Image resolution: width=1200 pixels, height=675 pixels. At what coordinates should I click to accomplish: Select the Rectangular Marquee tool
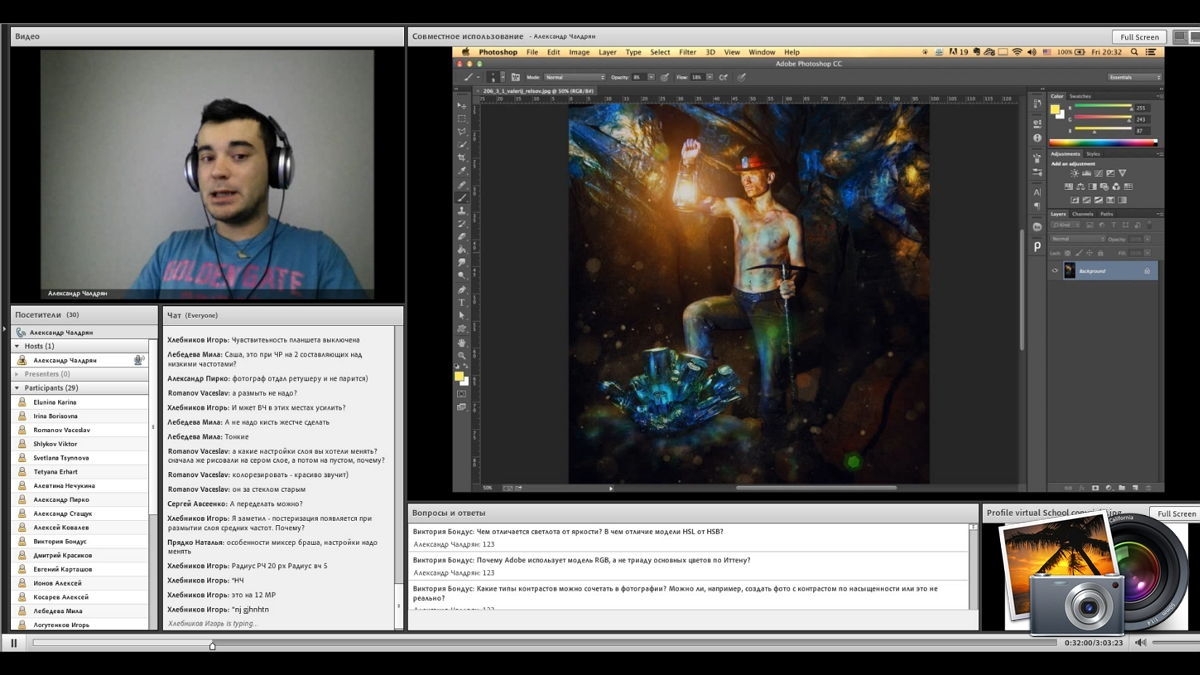pos(462,117)
